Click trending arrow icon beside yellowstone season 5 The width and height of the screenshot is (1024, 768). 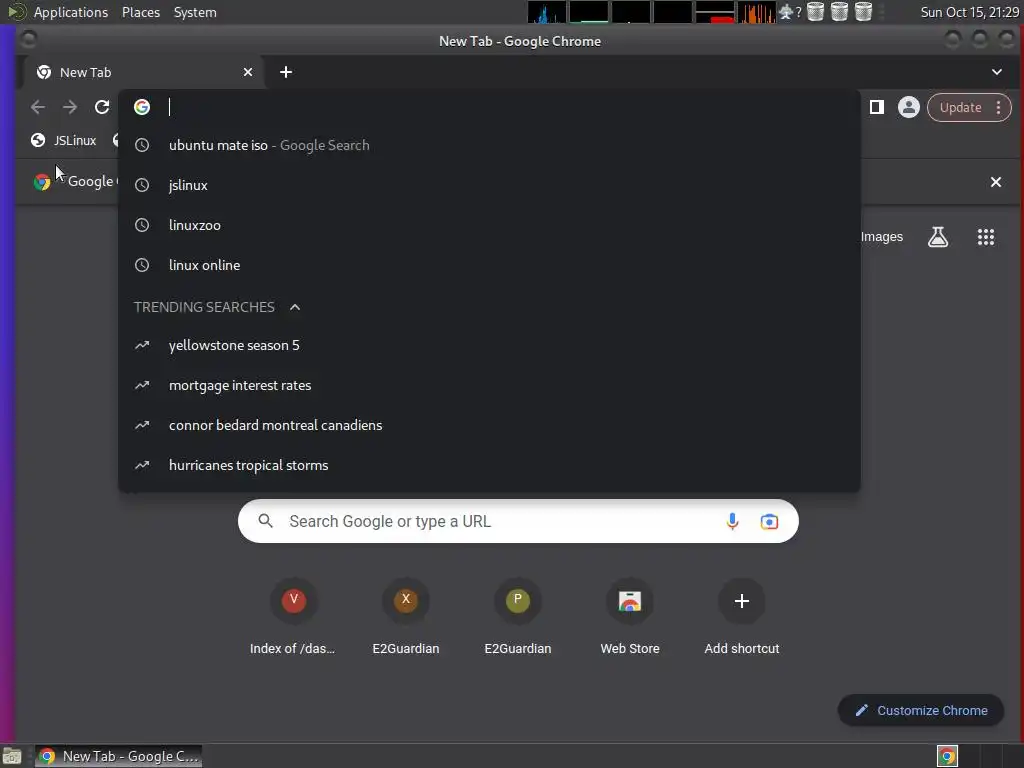[142, 345]
